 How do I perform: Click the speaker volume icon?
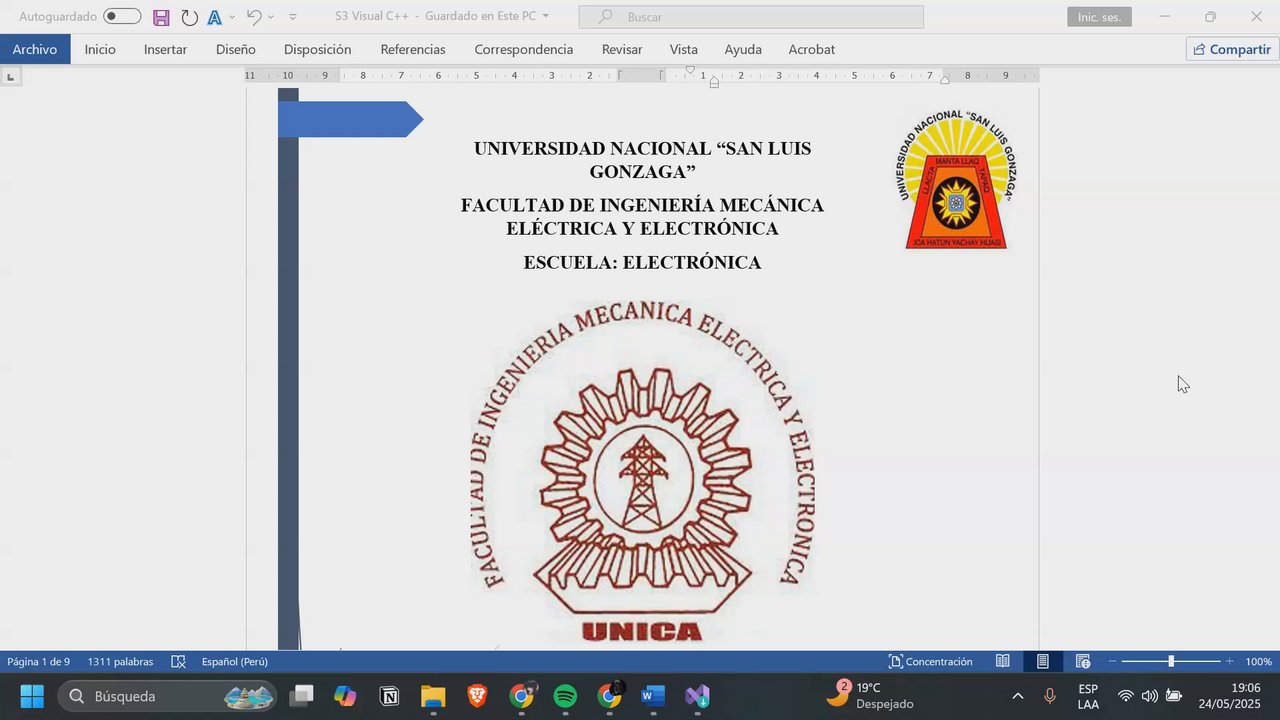point(1150,696)
